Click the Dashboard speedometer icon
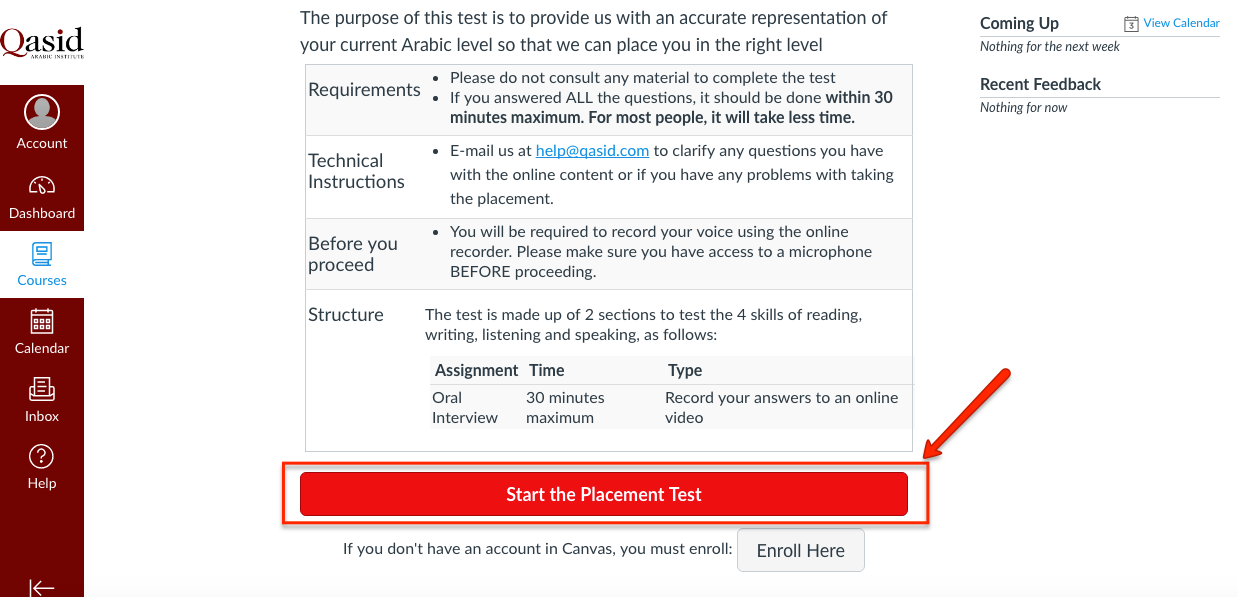Viewport: 1238px width, 597px height. 42,185
